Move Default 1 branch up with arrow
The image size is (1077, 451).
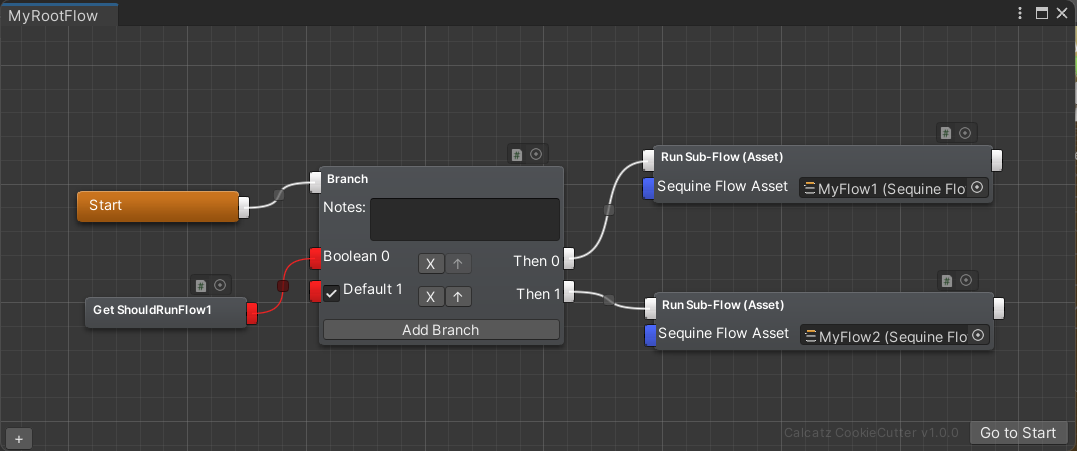pos(458,297)
